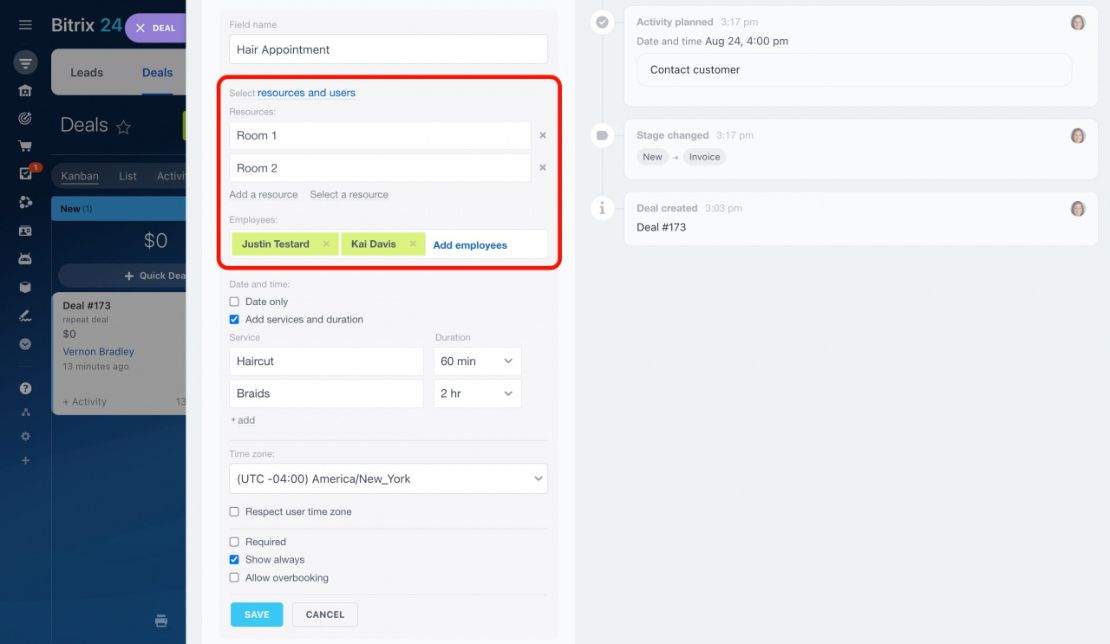This screenshot has height=644, width=1110.
Task: Click avatar on Activity planned entry
Action: (1077, 23)
